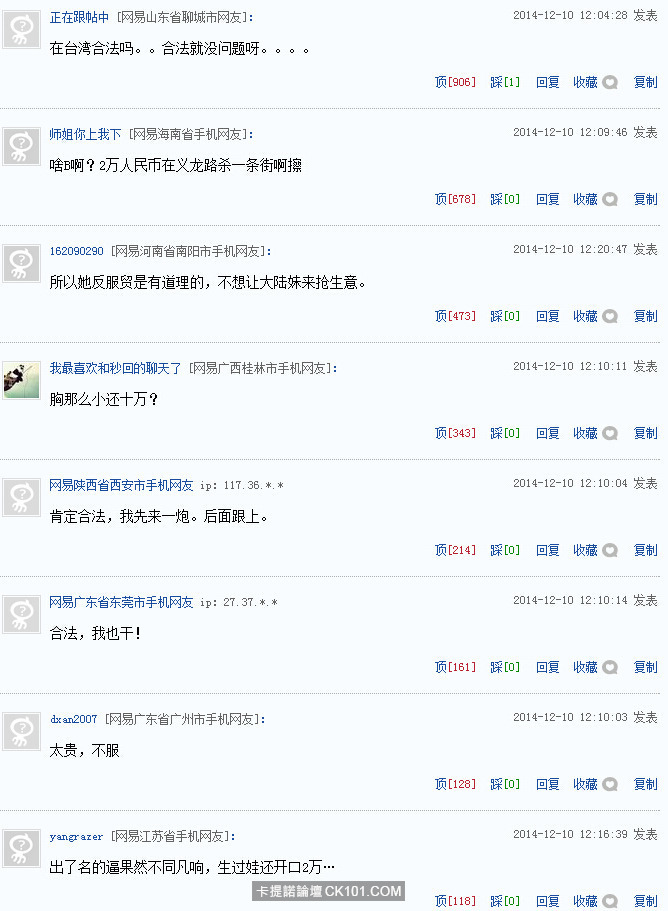668x911 pixels.
Task: Click the panda avatar of 我最喜欢和秒回的聊天了
Action: coord(21,381)
